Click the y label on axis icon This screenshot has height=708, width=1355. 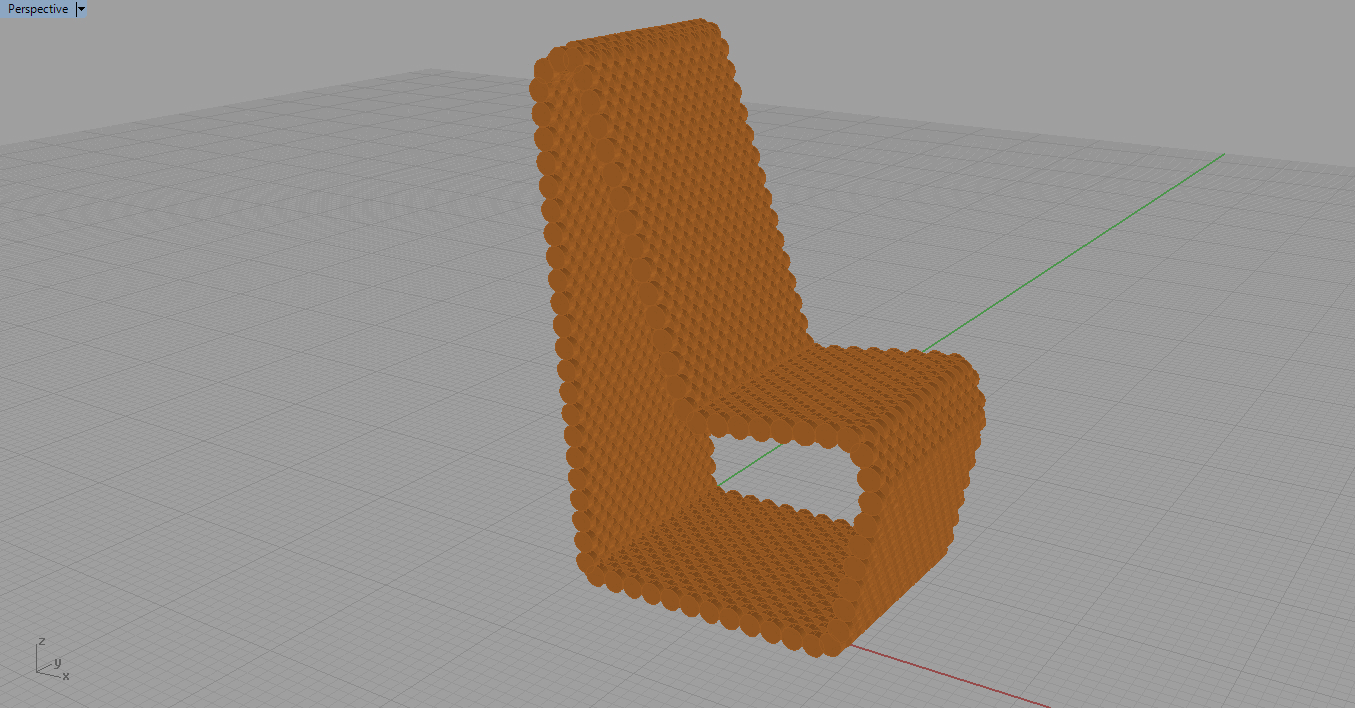pos(58,662)
